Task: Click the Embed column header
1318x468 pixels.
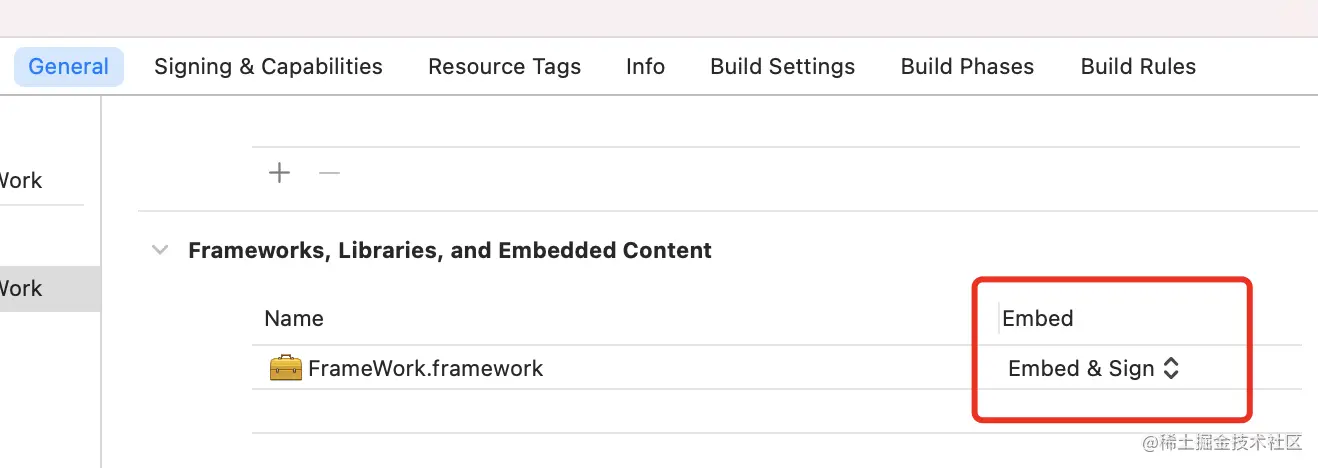Action: coord(1038,319)
